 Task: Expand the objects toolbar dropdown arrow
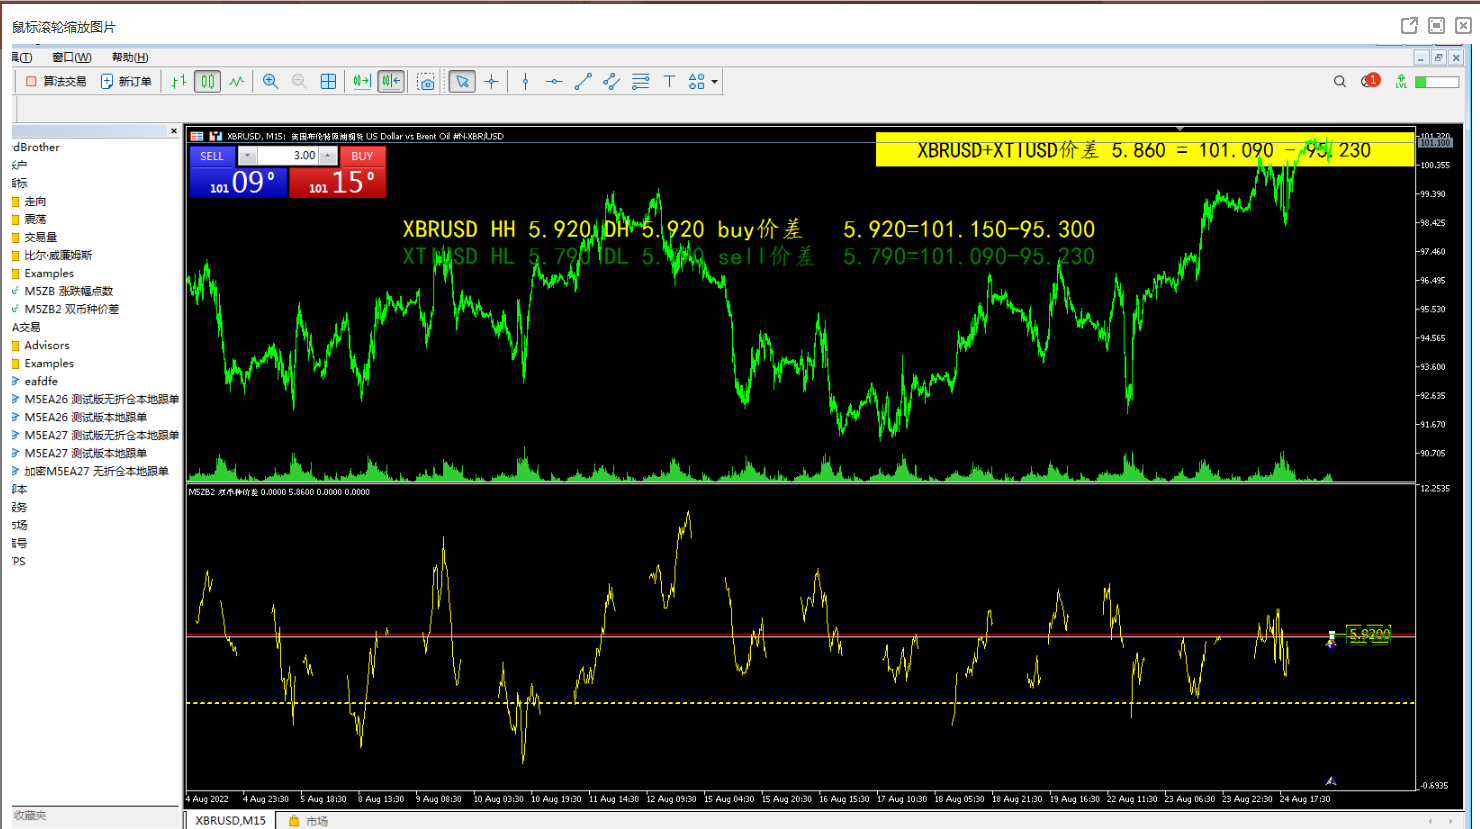[x=714, y=82]
